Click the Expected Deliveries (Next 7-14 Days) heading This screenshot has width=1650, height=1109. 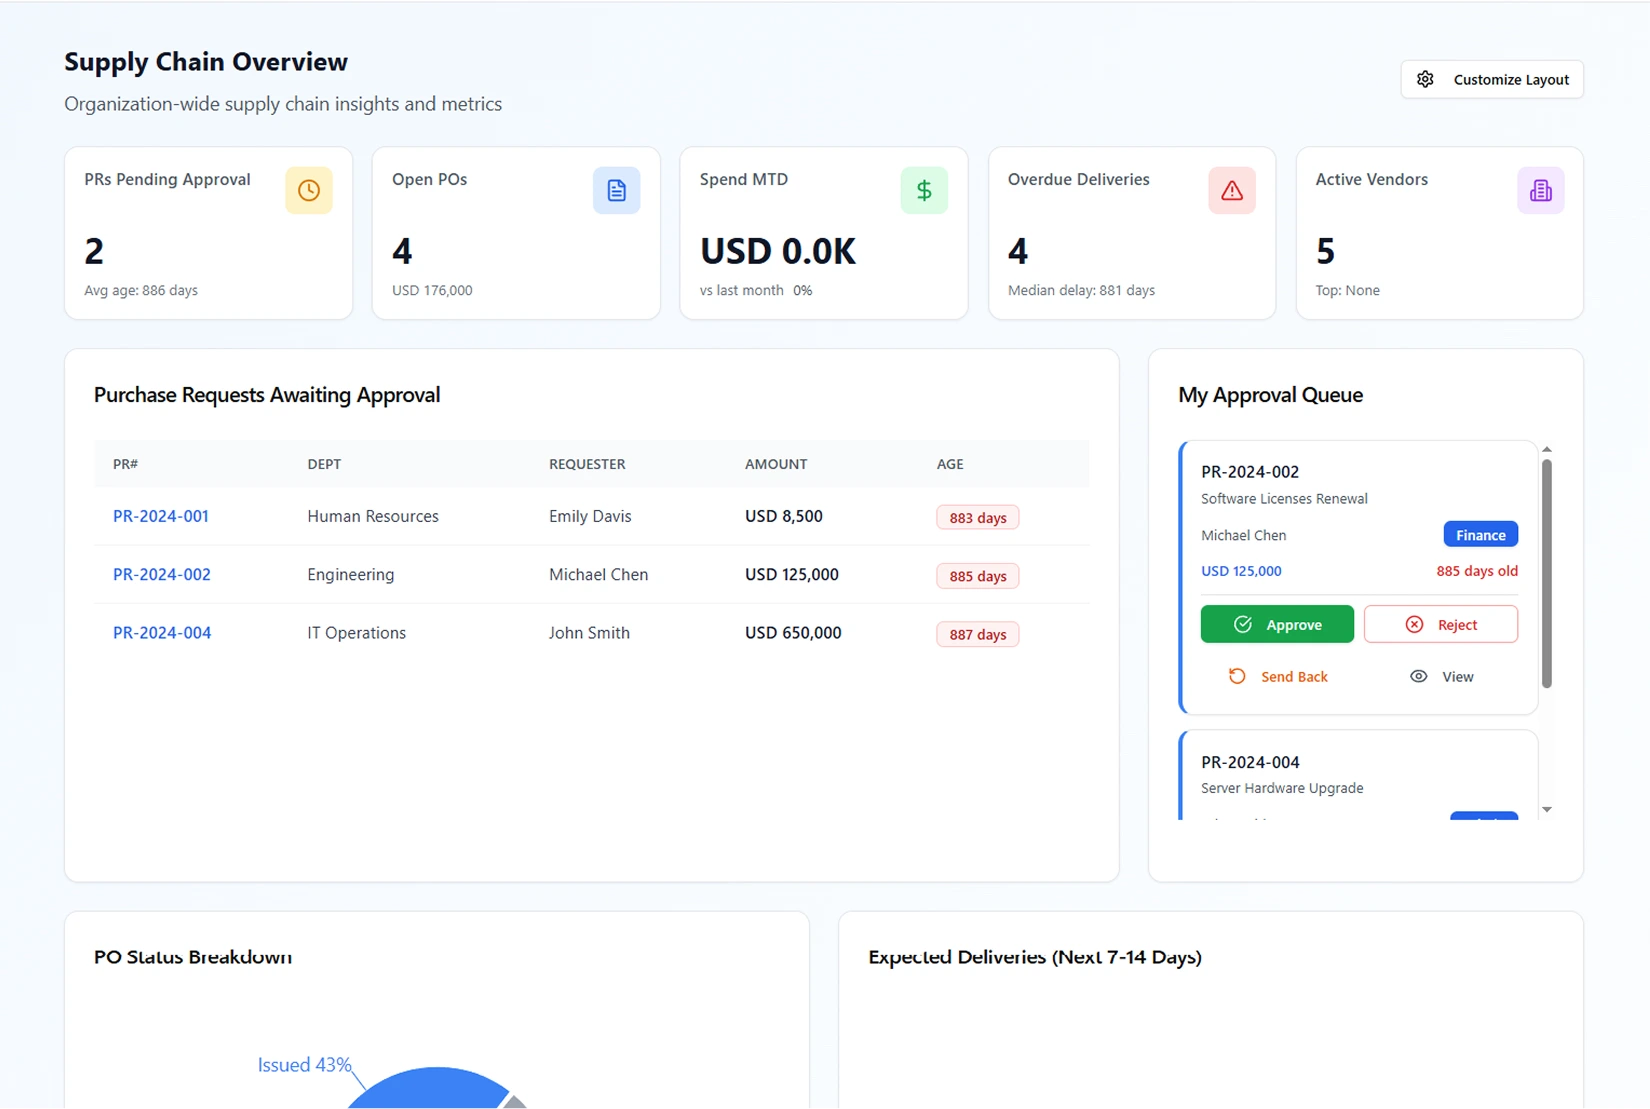pos(1035,957)
